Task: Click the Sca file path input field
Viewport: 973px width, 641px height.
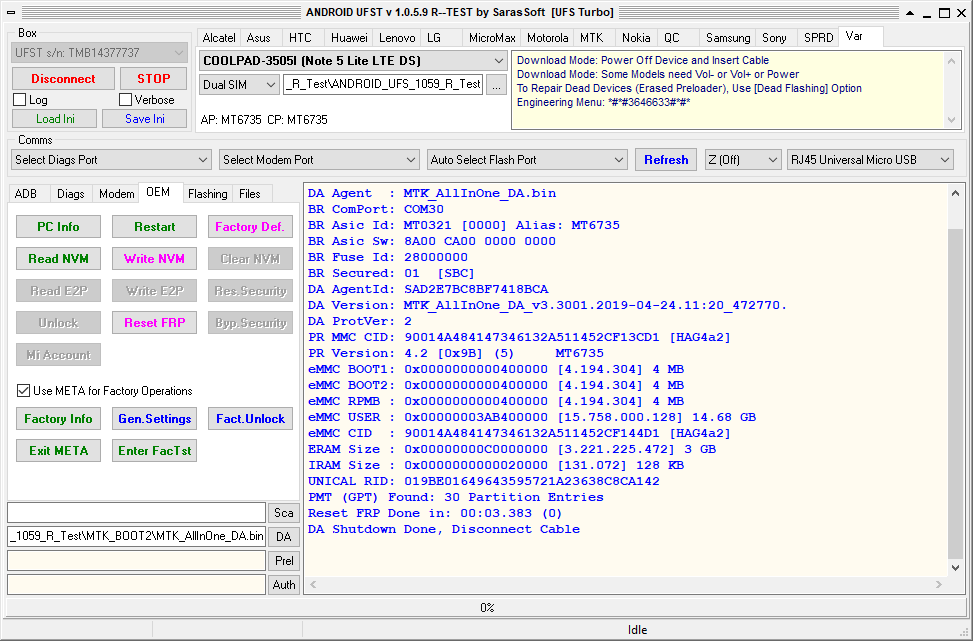Action: tap(137, 513)
